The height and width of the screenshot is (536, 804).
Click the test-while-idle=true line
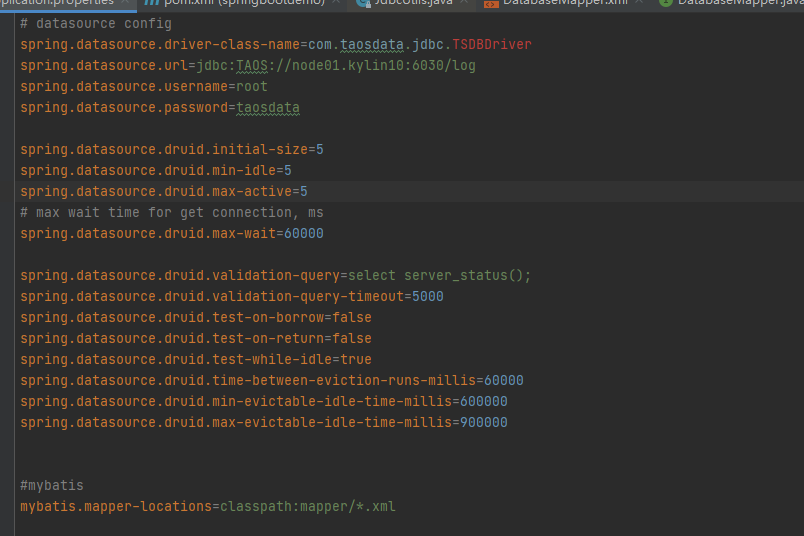tap(196, 360)
